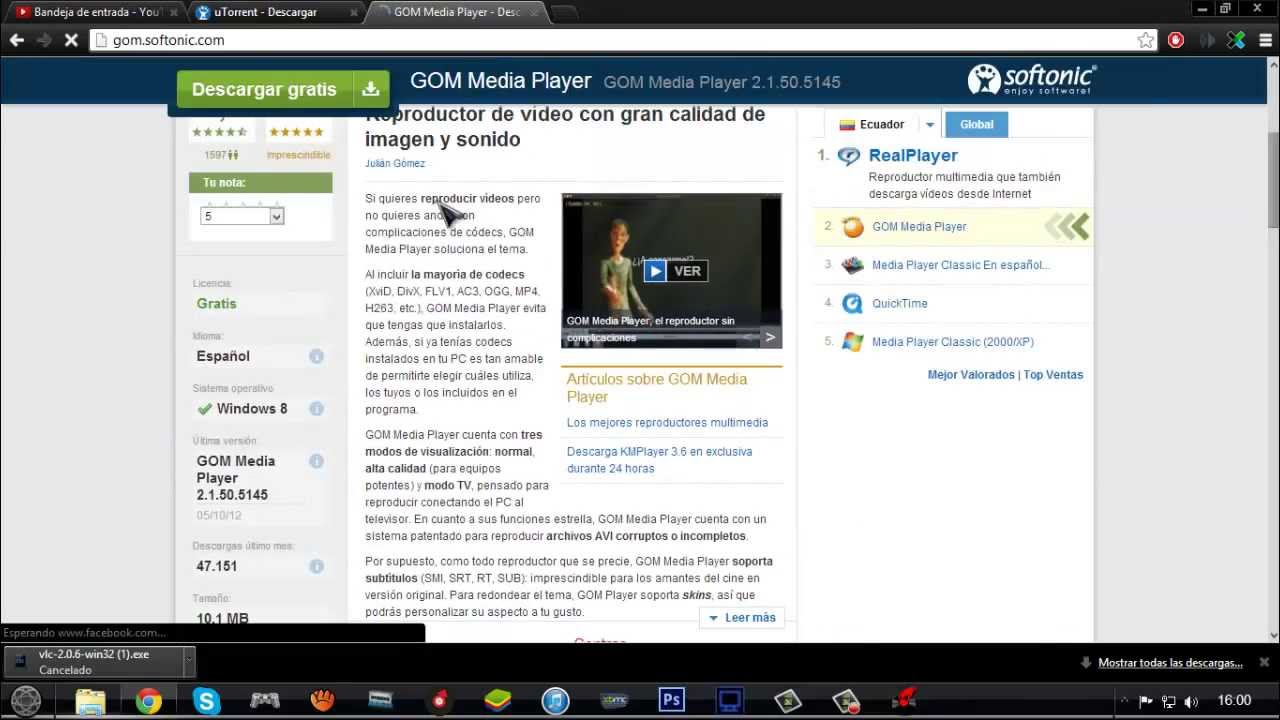
Task: Show hidden system tray icons
Action: click(x=1124, y=701)
